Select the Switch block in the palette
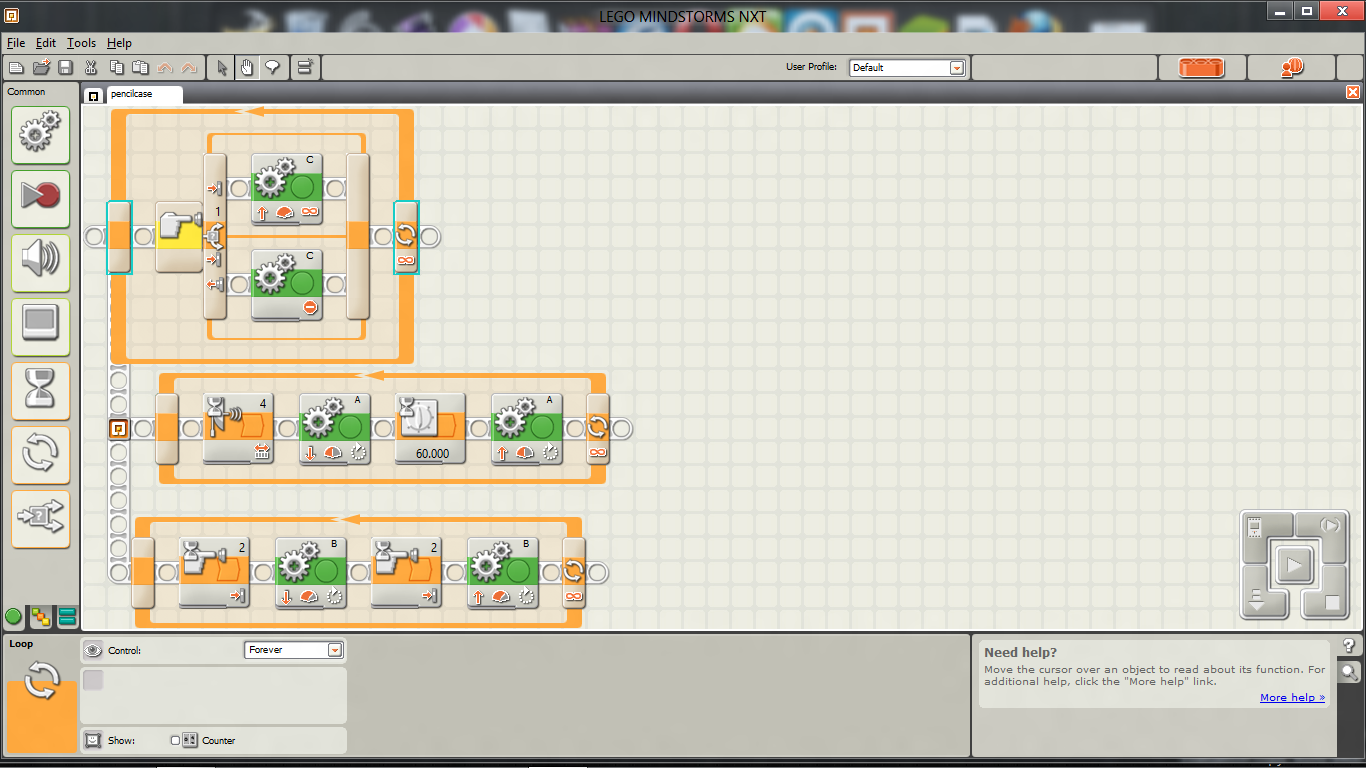This screenshot has width=1366, height=769. click(41, 519)
